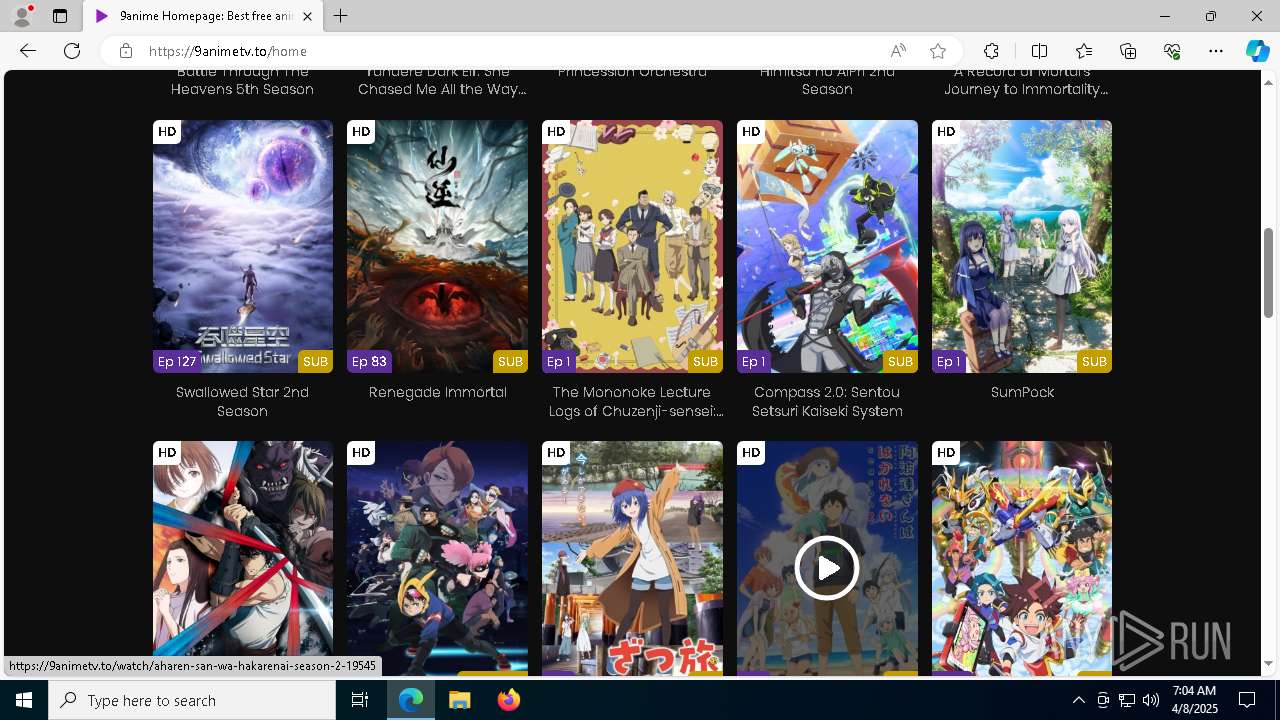Click SUB badge on SumPock poster

point(1094,362)
